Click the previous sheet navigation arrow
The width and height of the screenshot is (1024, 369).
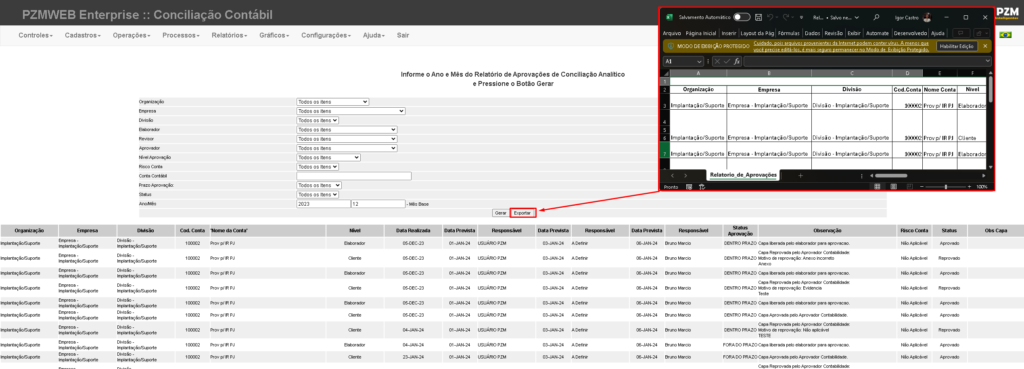coord(672,176)
